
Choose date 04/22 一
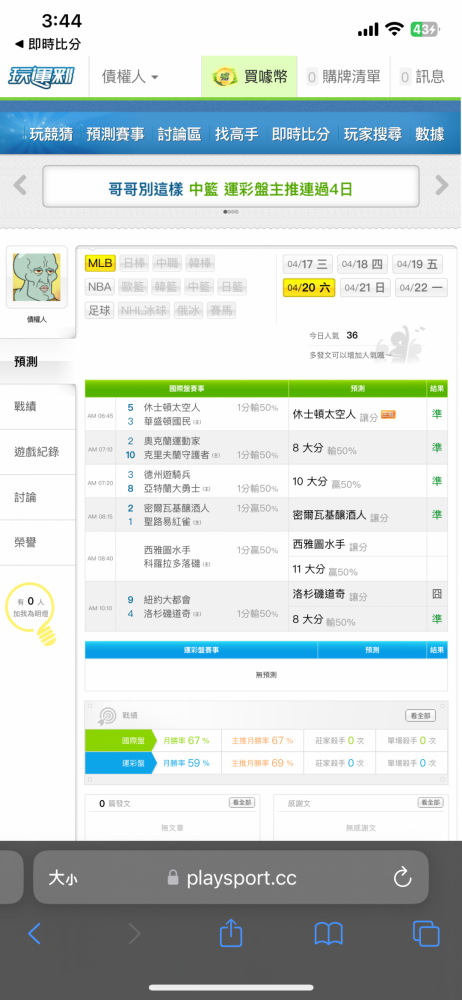click(x=421, y=288)
